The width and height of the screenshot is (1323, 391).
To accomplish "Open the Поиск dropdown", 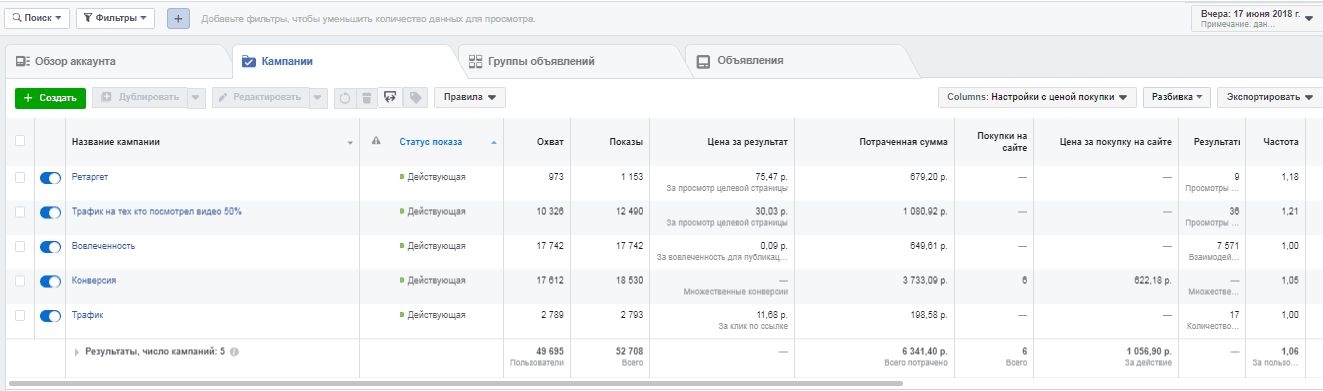I will coord(38,18).
